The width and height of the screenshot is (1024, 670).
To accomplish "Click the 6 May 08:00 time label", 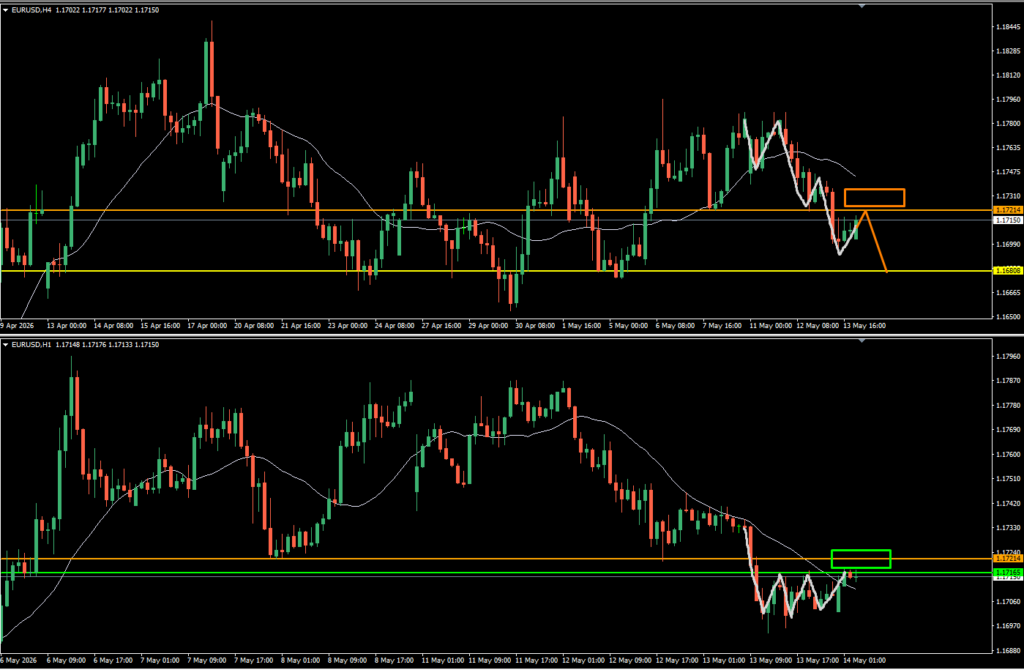I will [x=675, y=325].
